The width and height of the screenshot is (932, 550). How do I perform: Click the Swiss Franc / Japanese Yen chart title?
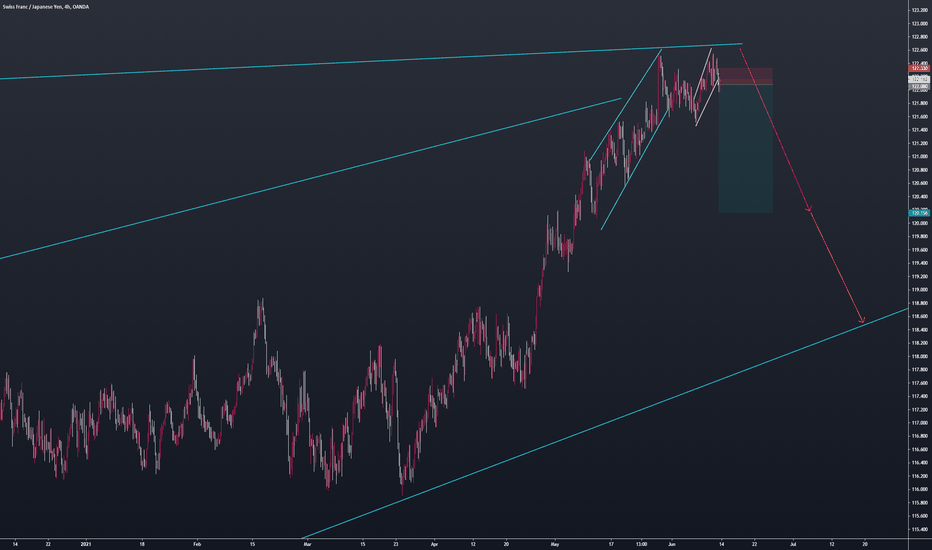[46, 7]
